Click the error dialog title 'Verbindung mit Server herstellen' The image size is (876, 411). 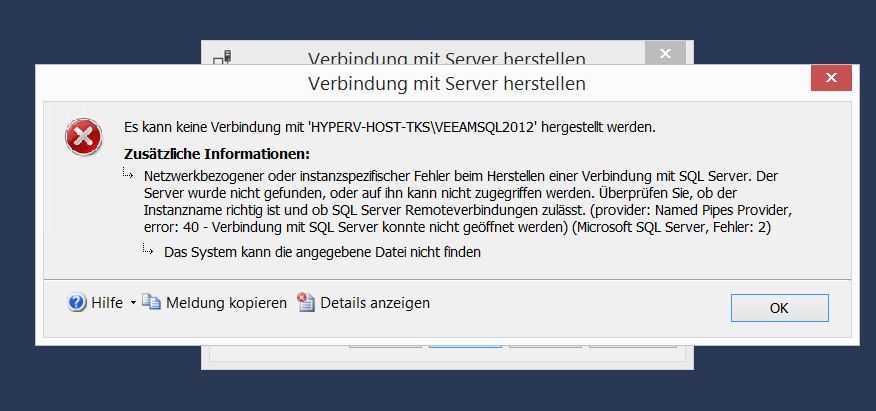click(x=446, y=84)
